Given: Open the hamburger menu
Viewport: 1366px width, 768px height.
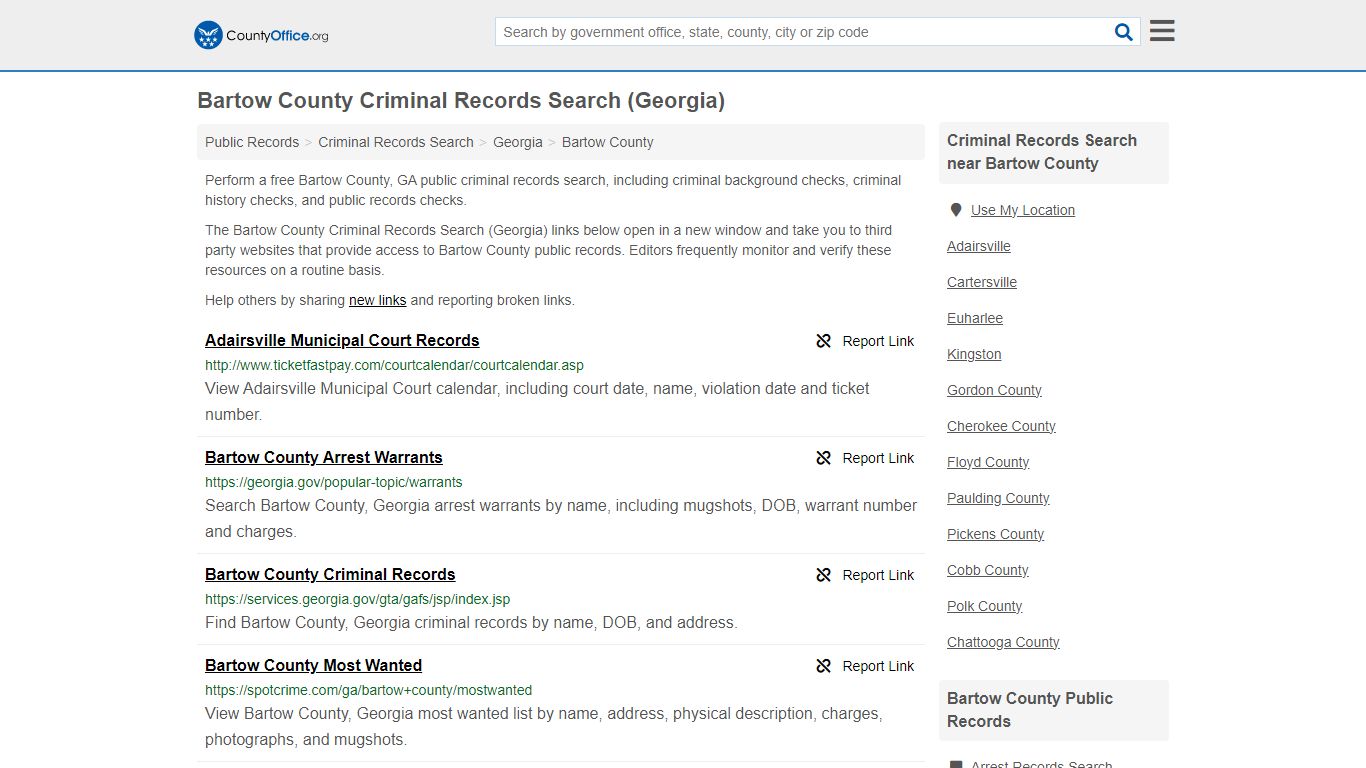Looking at the screenshot, I should click(1162, 31).
